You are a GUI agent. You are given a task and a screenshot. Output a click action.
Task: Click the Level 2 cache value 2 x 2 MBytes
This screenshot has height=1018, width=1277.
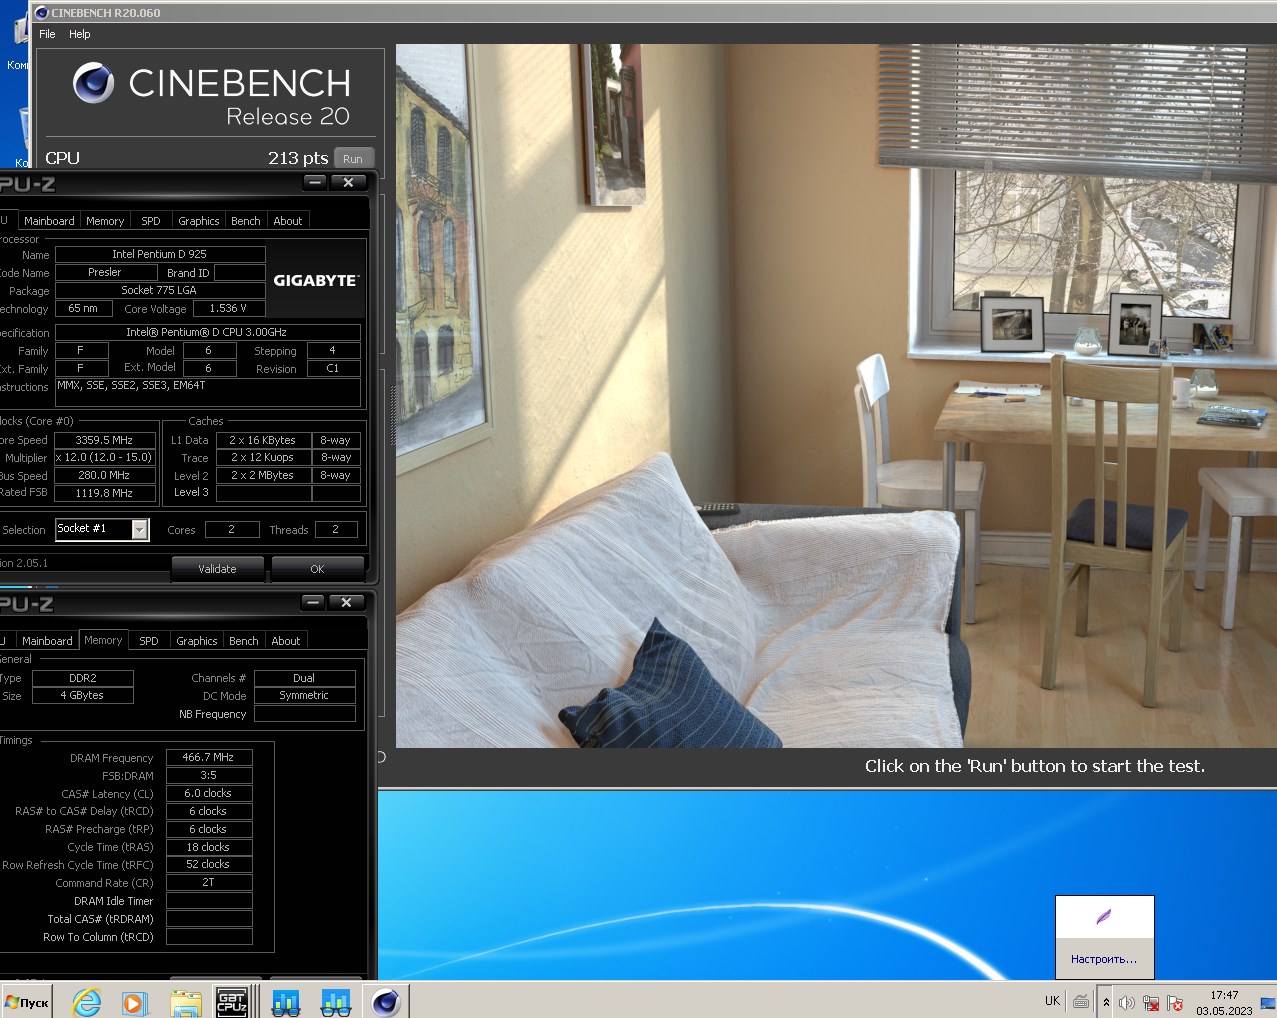pos(263,475)
